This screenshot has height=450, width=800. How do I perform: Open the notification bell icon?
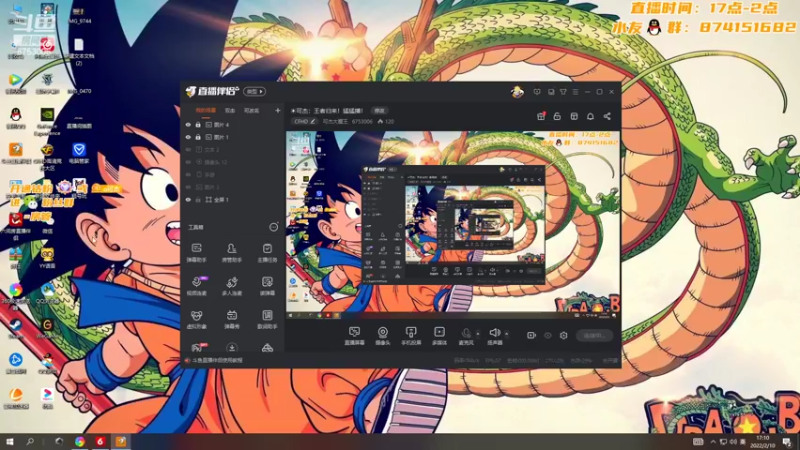pos(590,116)
